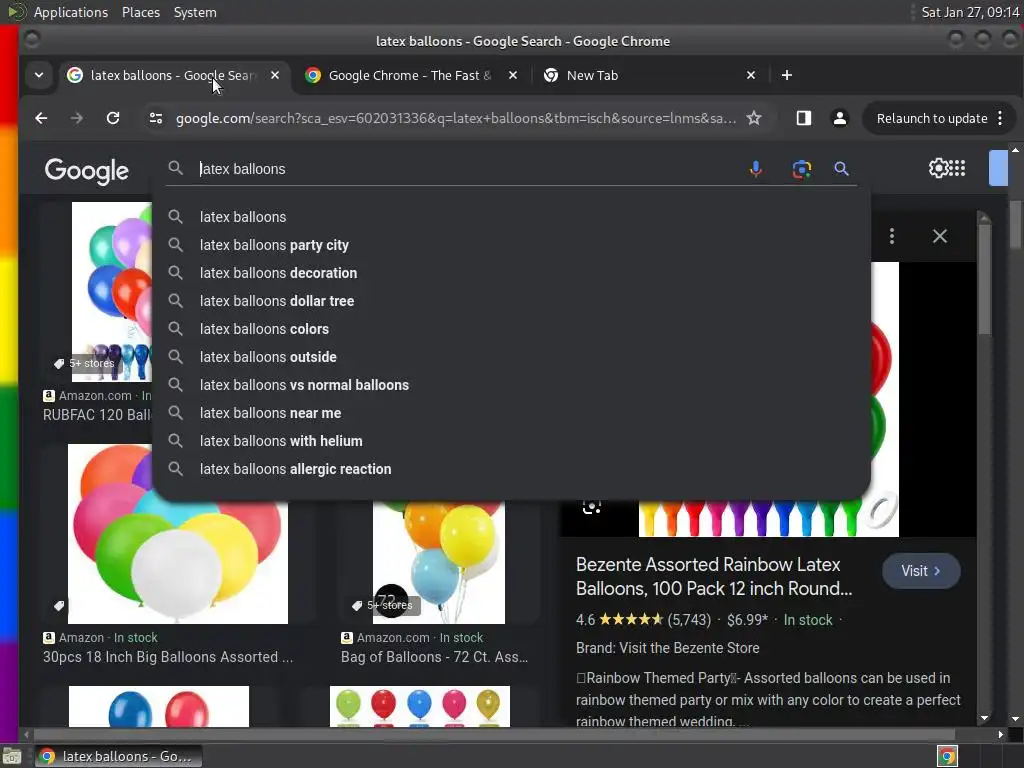Close the image preview panel
Image resolution: width=1024 pixels, height=768 pixels.
(940, 236)
